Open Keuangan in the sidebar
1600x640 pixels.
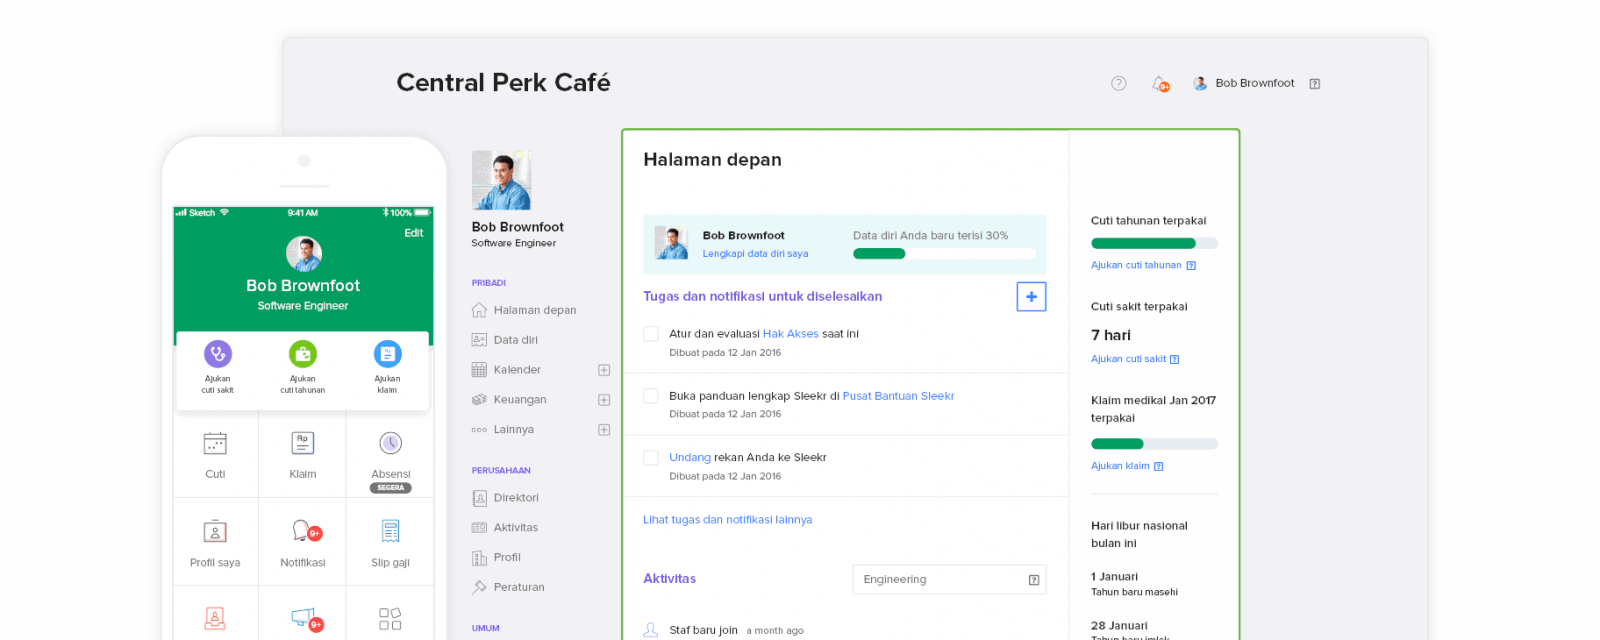point(509,400)
